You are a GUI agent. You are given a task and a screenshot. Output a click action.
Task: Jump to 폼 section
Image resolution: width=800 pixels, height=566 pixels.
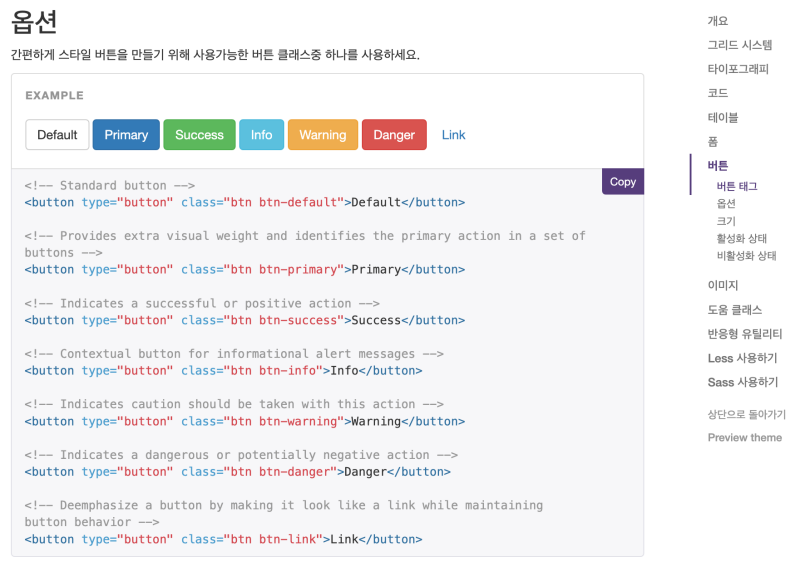tap(713, 141)
